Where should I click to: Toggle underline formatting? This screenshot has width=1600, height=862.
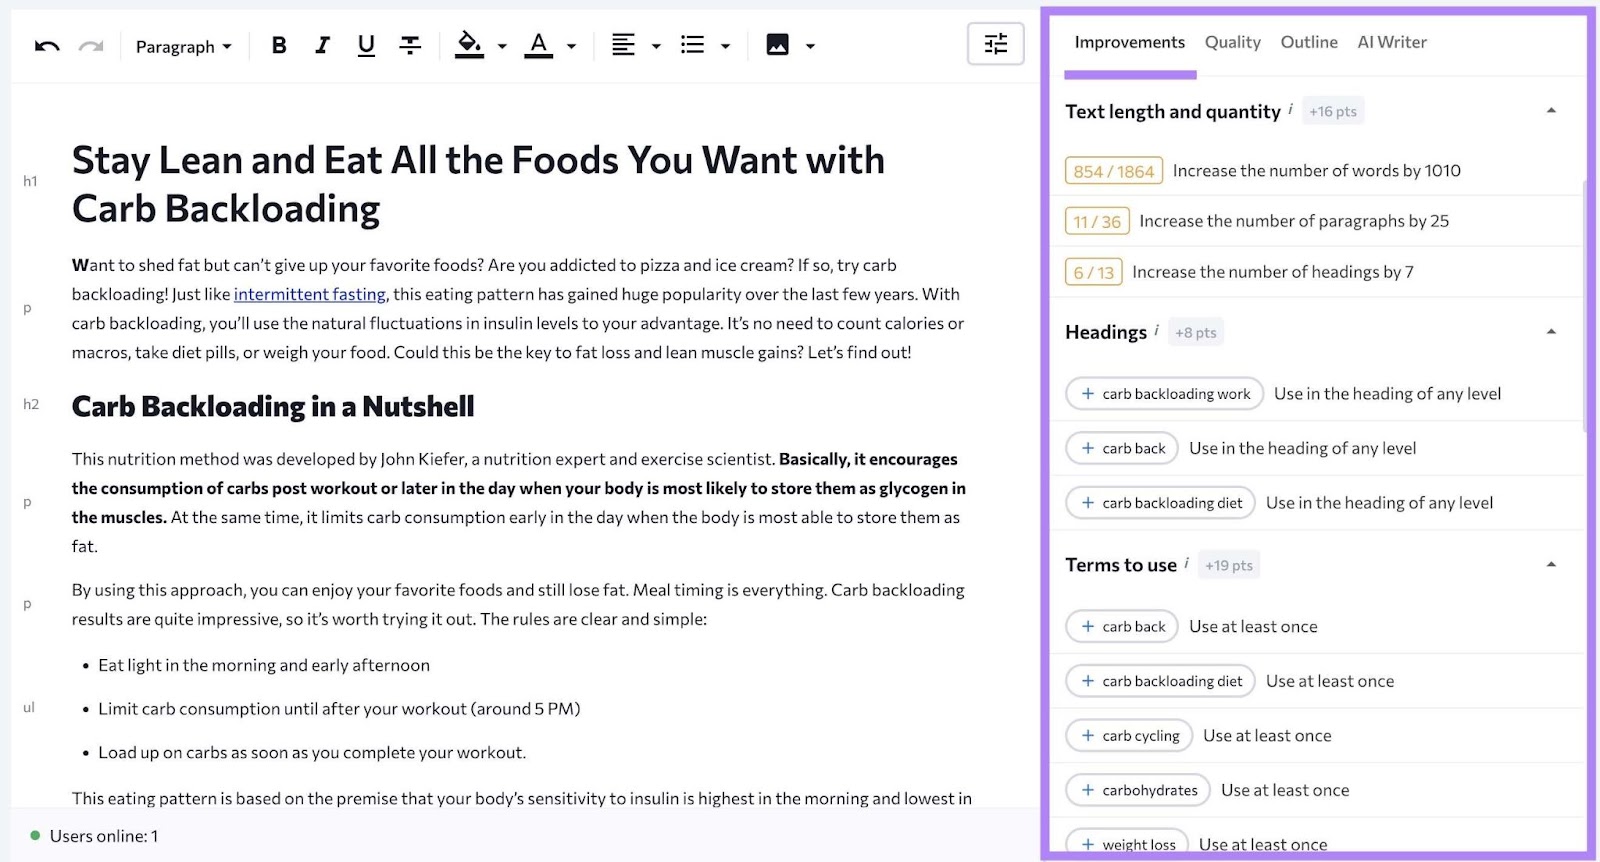tap(366, 45)
